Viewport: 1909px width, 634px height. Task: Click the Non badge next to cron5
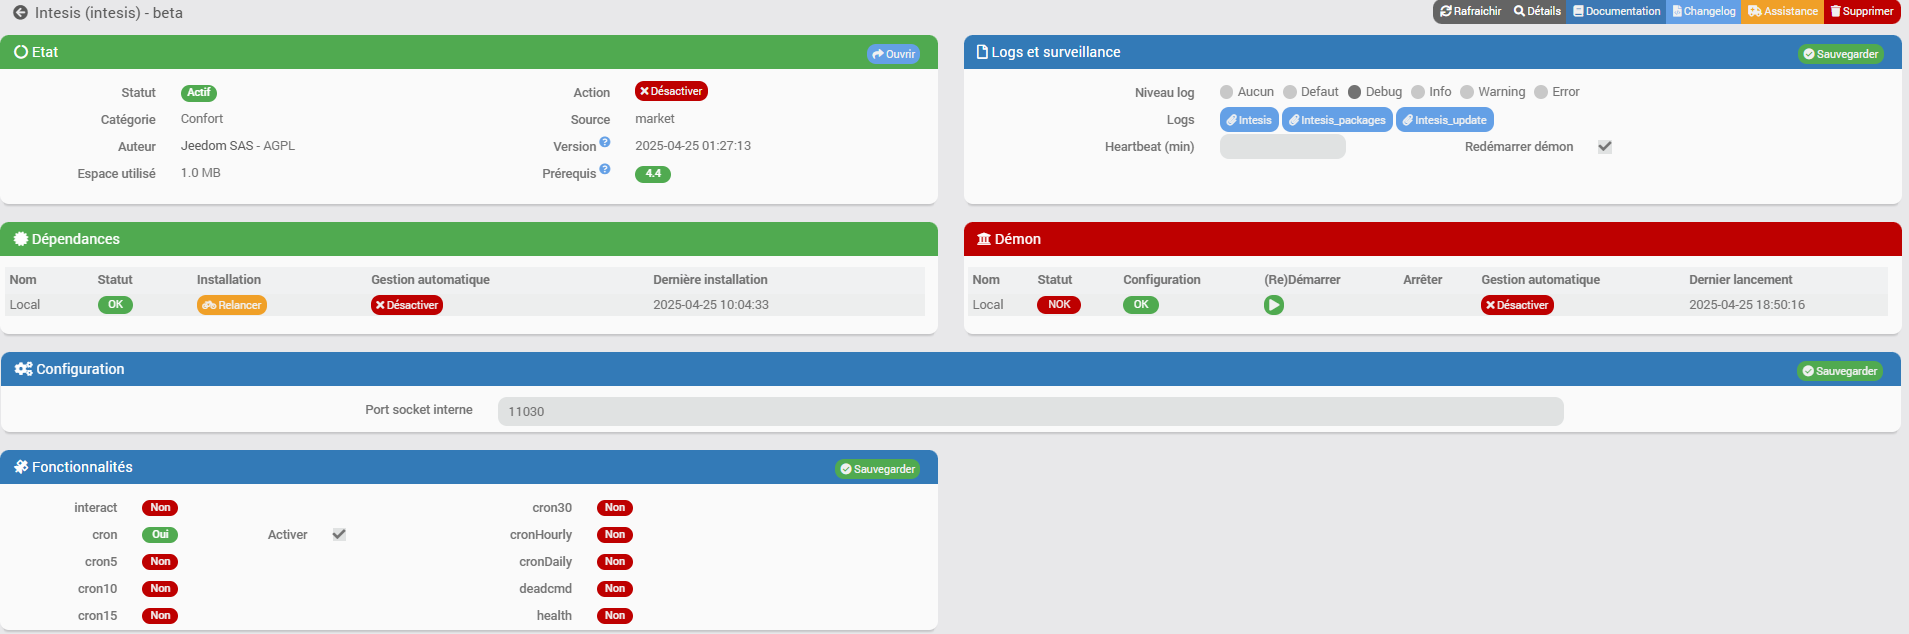coord(160,562)
